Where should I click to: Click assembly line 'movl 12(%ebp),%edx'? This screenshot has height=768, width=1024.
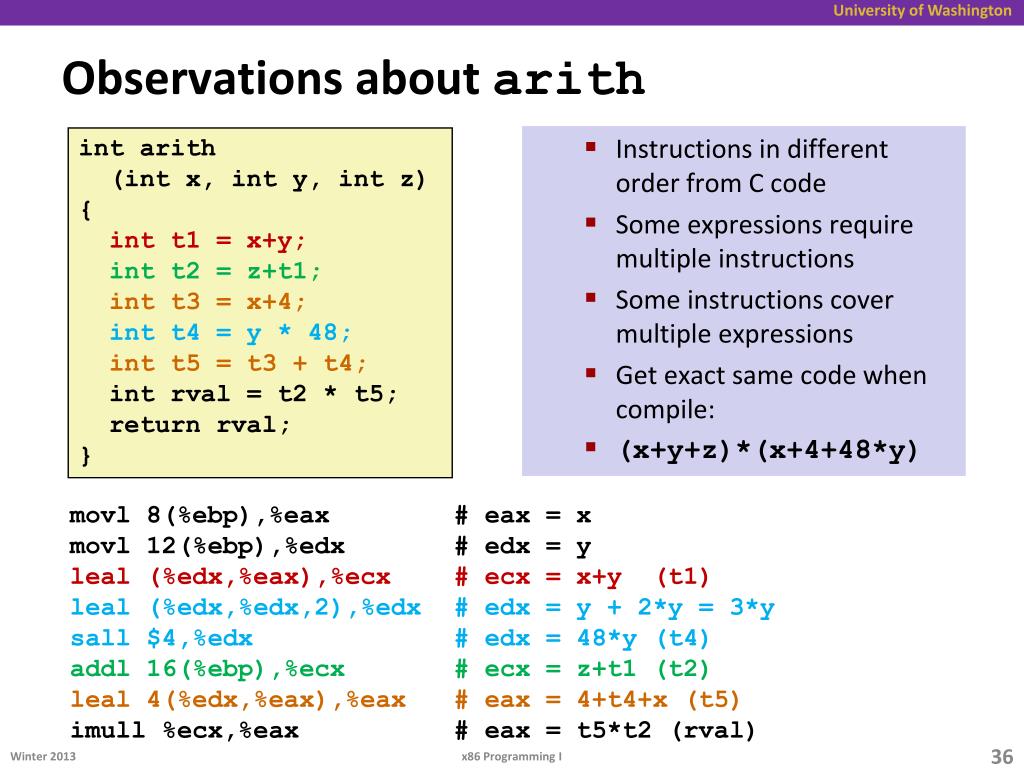[x=208, y=546]
